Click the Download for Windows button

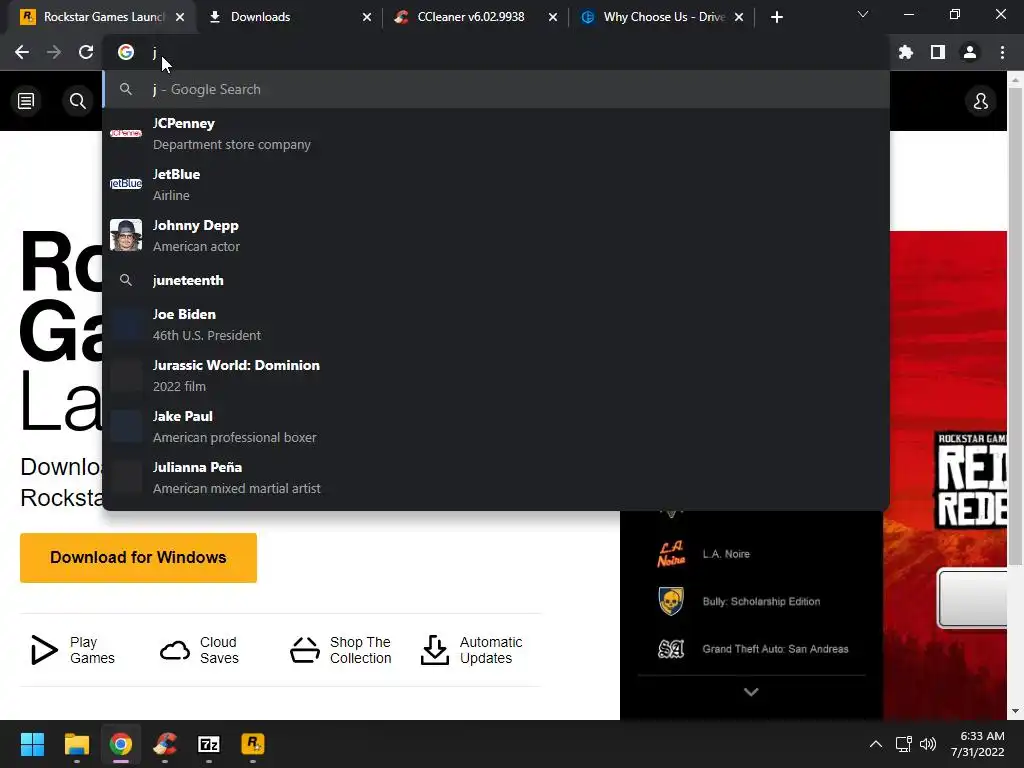138,558
